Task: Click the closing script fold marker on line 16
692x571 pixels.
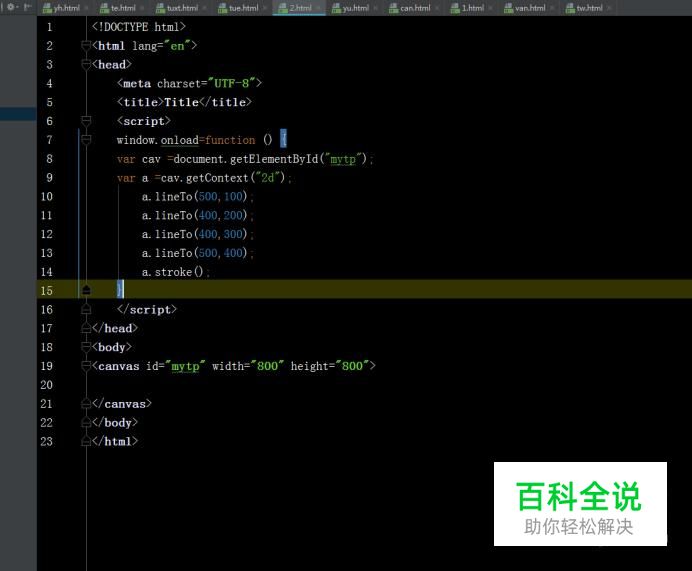Action: (86, 309)
